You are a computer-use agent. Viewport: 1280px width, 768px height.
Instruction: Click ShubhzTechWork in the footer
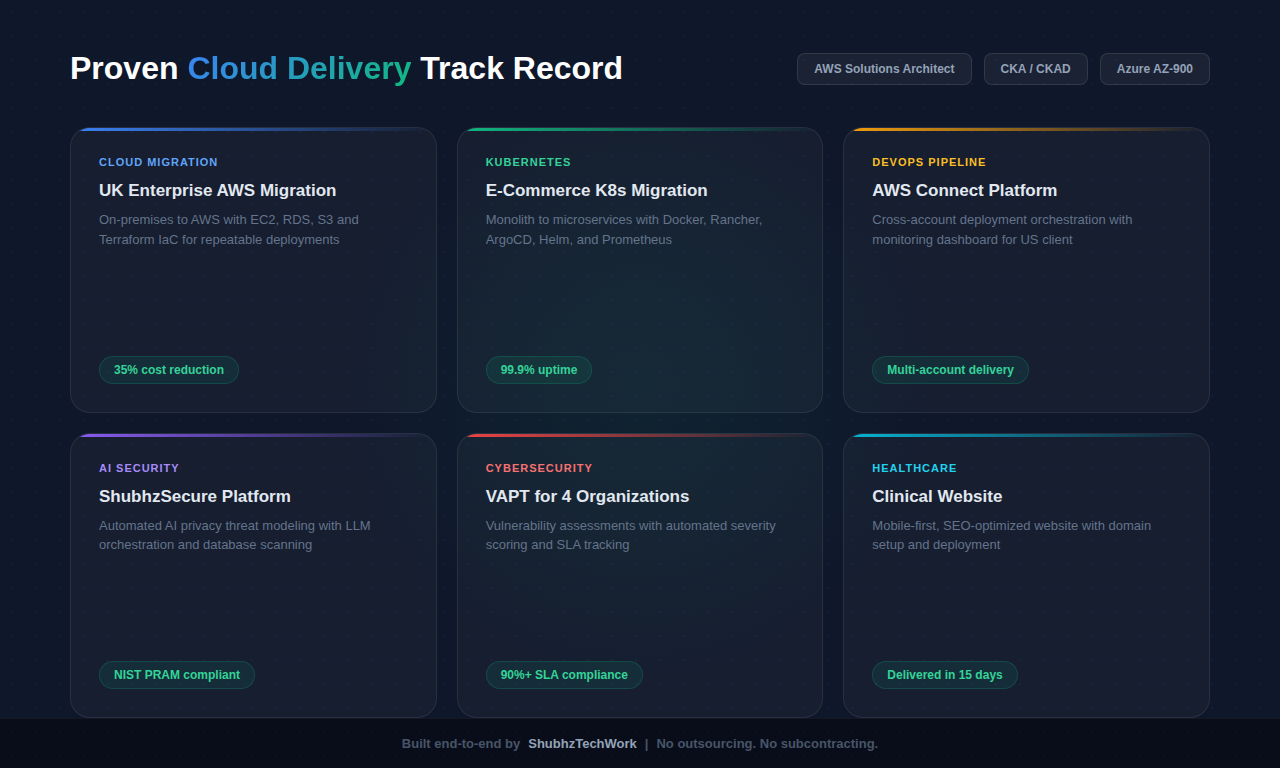[x=582, y=744]
